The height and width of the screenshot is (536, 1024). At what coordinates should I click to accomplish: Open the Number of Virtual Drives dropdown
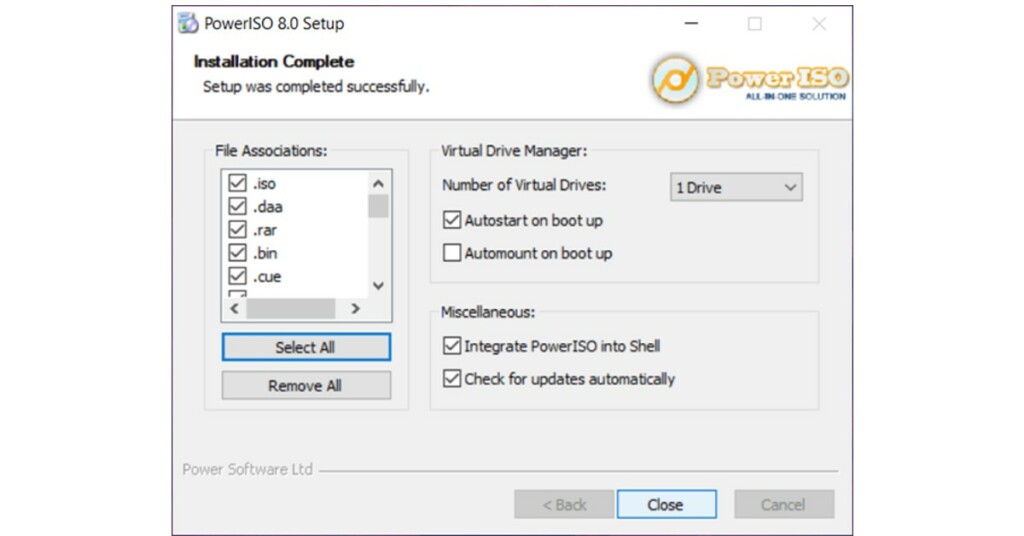click(x=736, y=187)
